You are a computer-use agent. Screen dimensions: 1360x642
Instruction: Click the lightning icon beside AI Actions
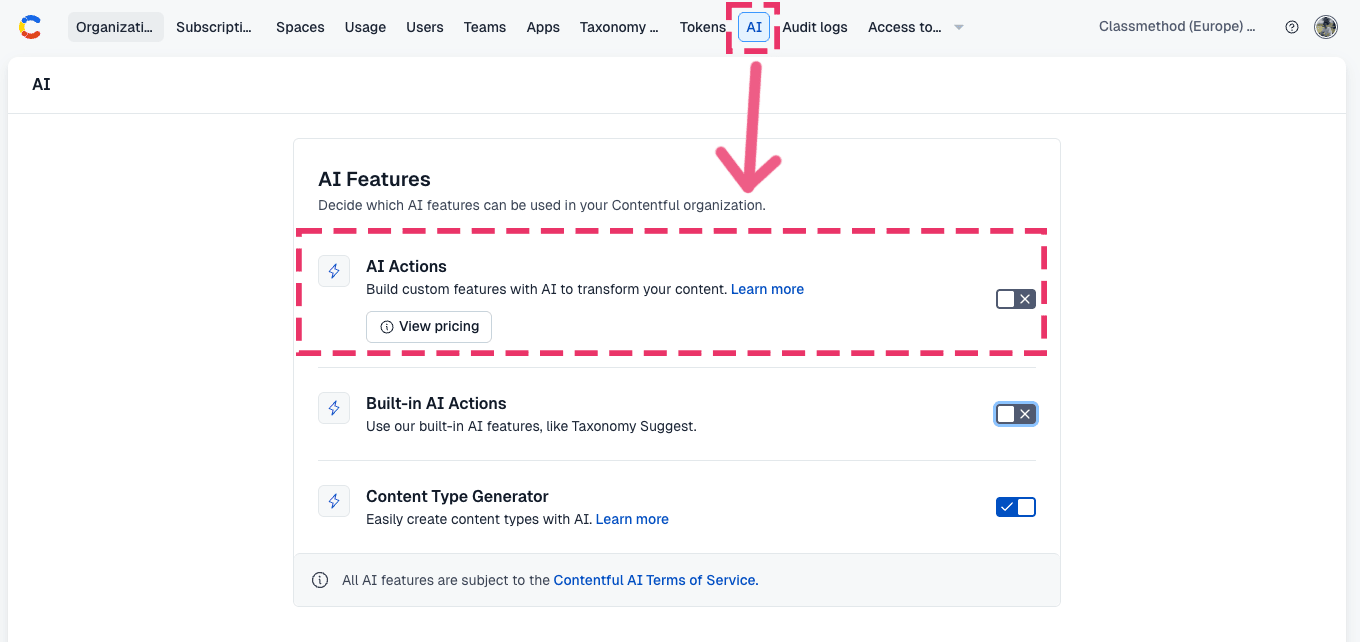pos(334,271)
